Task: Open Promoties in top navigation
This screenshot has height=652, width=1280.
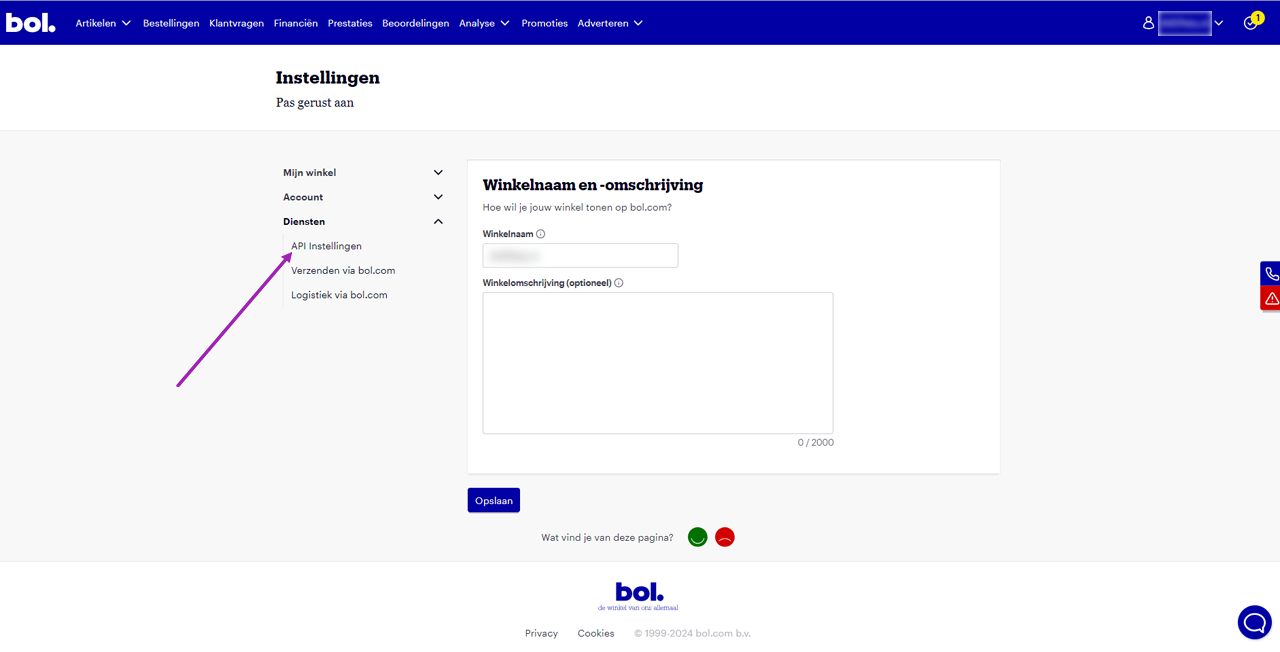Action: (544, 23)
